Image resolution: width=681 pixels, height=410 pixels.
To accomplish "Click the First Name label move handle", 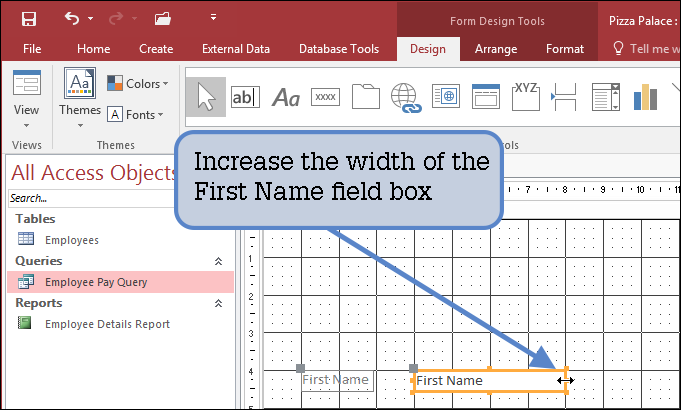I will pos(300,368).
